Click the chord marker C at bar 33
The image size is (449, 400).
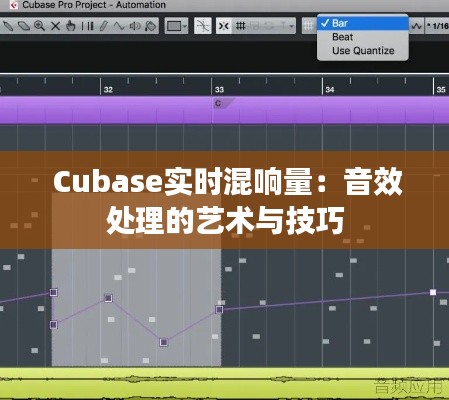click(218, 103)
